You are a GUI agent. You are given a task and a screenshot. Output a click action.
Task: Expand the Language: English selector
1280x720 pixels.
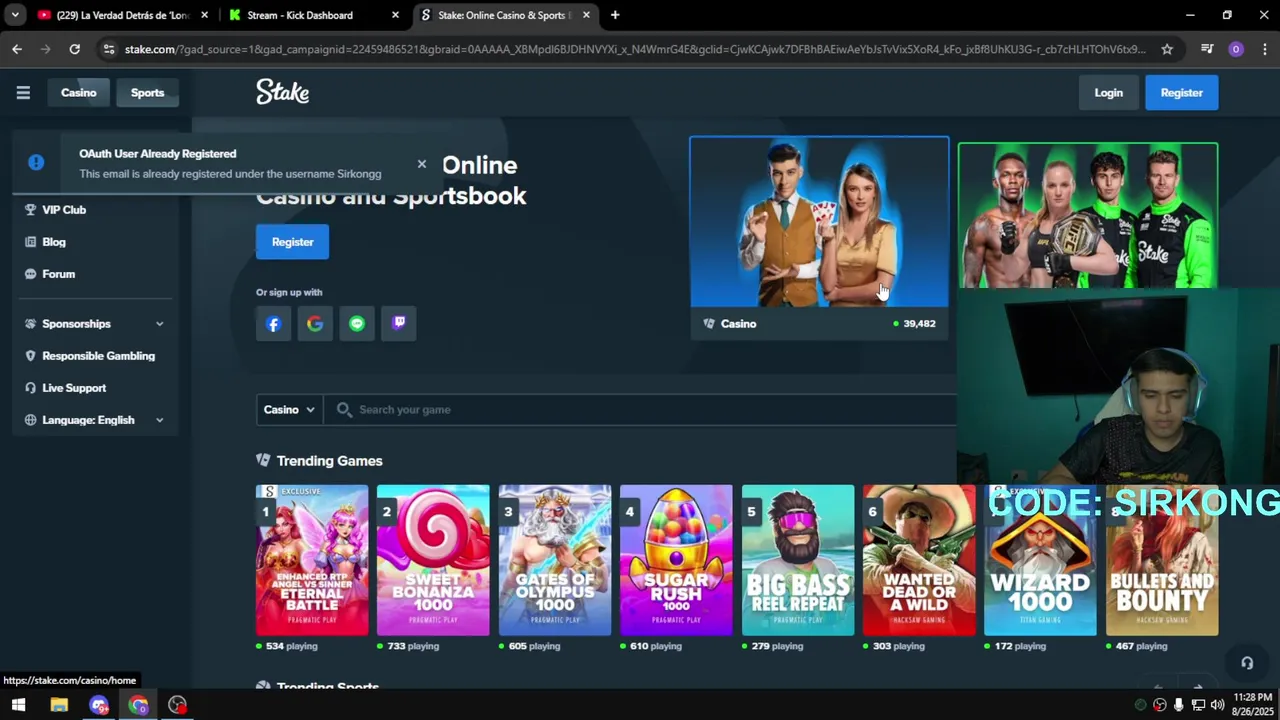[95, 420]
